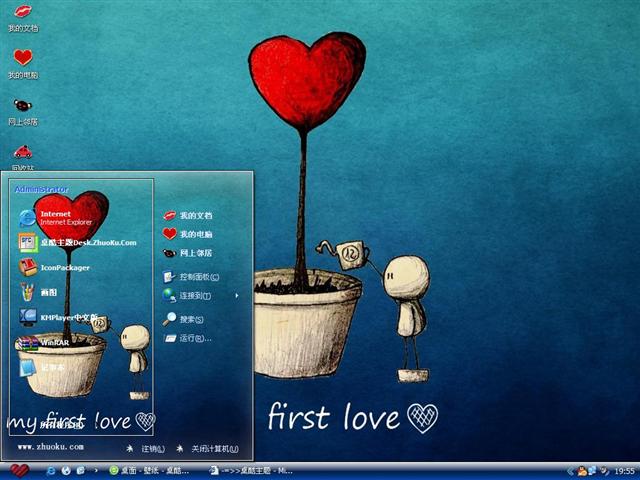Expand the quick launch overflow chevron

point(96,471)
